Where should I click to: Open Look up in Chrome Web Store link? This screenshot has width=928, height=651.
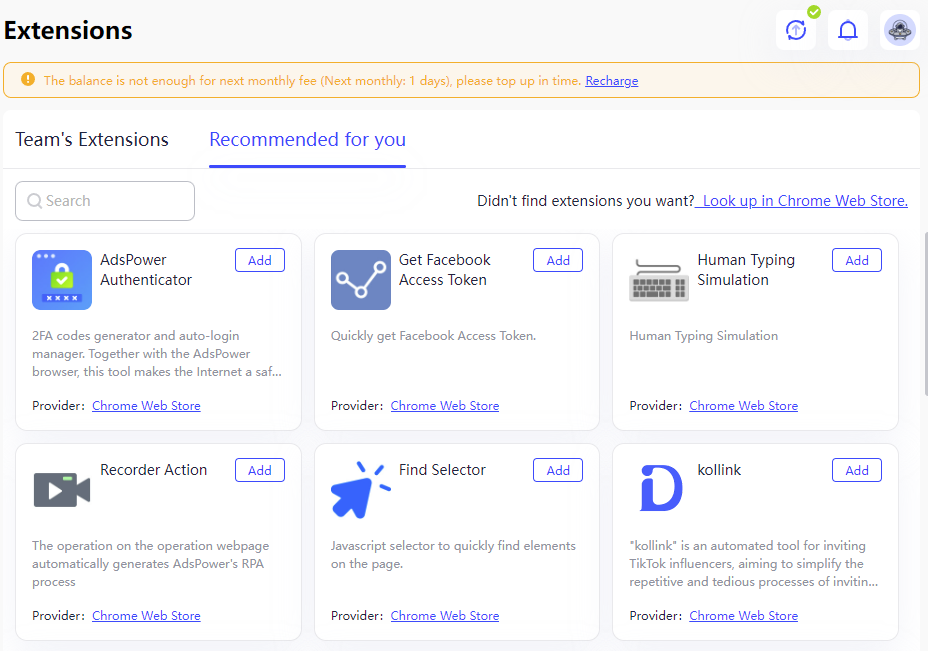(801, 201)
